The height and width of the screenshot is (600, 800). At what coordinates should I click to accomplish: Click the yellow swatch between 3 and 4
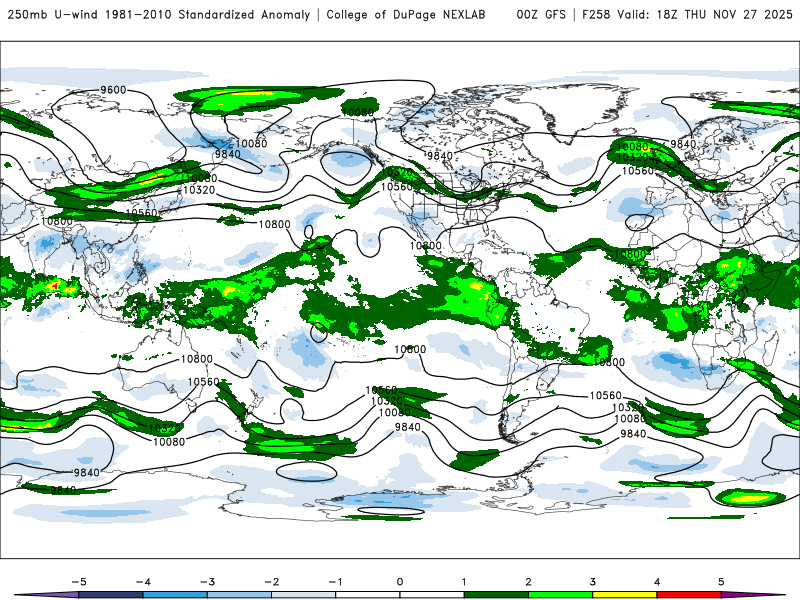[624, 595]
